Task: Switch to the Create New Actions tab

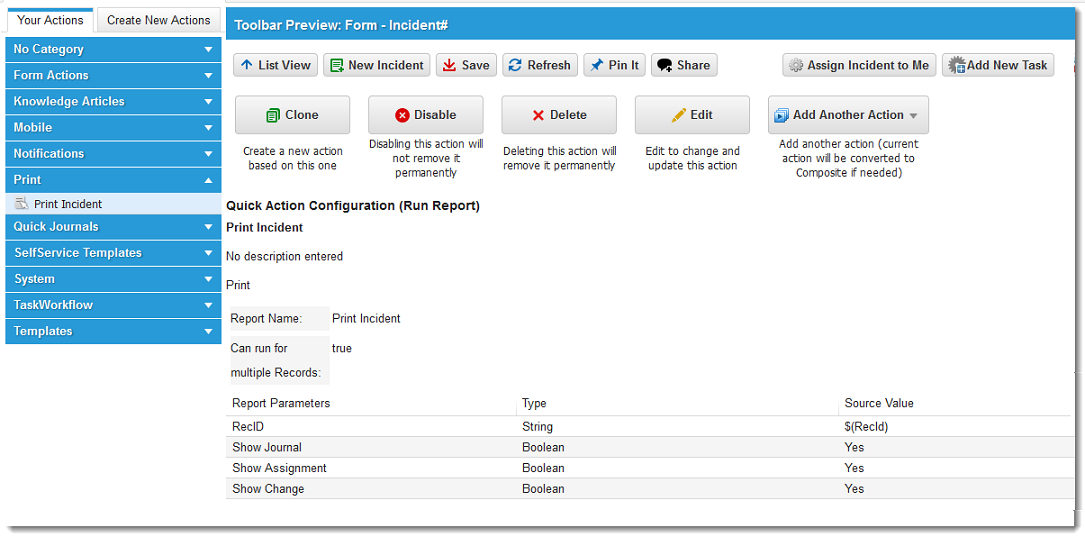Action: [x=158, y=20]
